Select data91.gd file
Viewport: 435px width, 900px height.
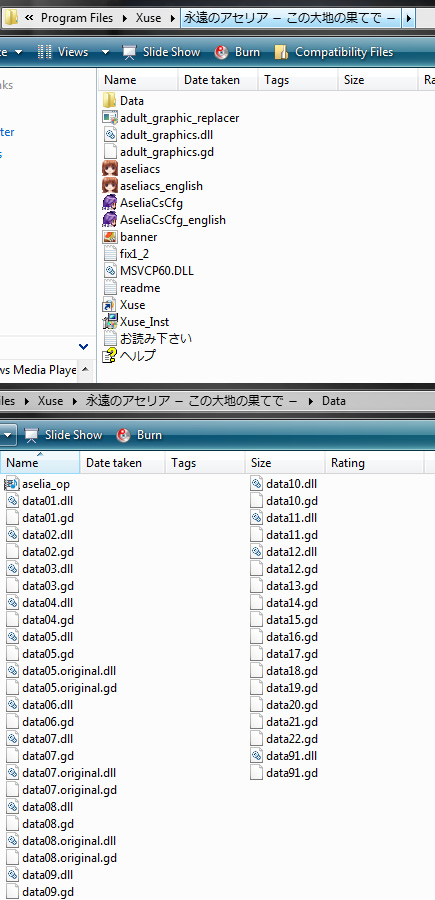[284, 773]
